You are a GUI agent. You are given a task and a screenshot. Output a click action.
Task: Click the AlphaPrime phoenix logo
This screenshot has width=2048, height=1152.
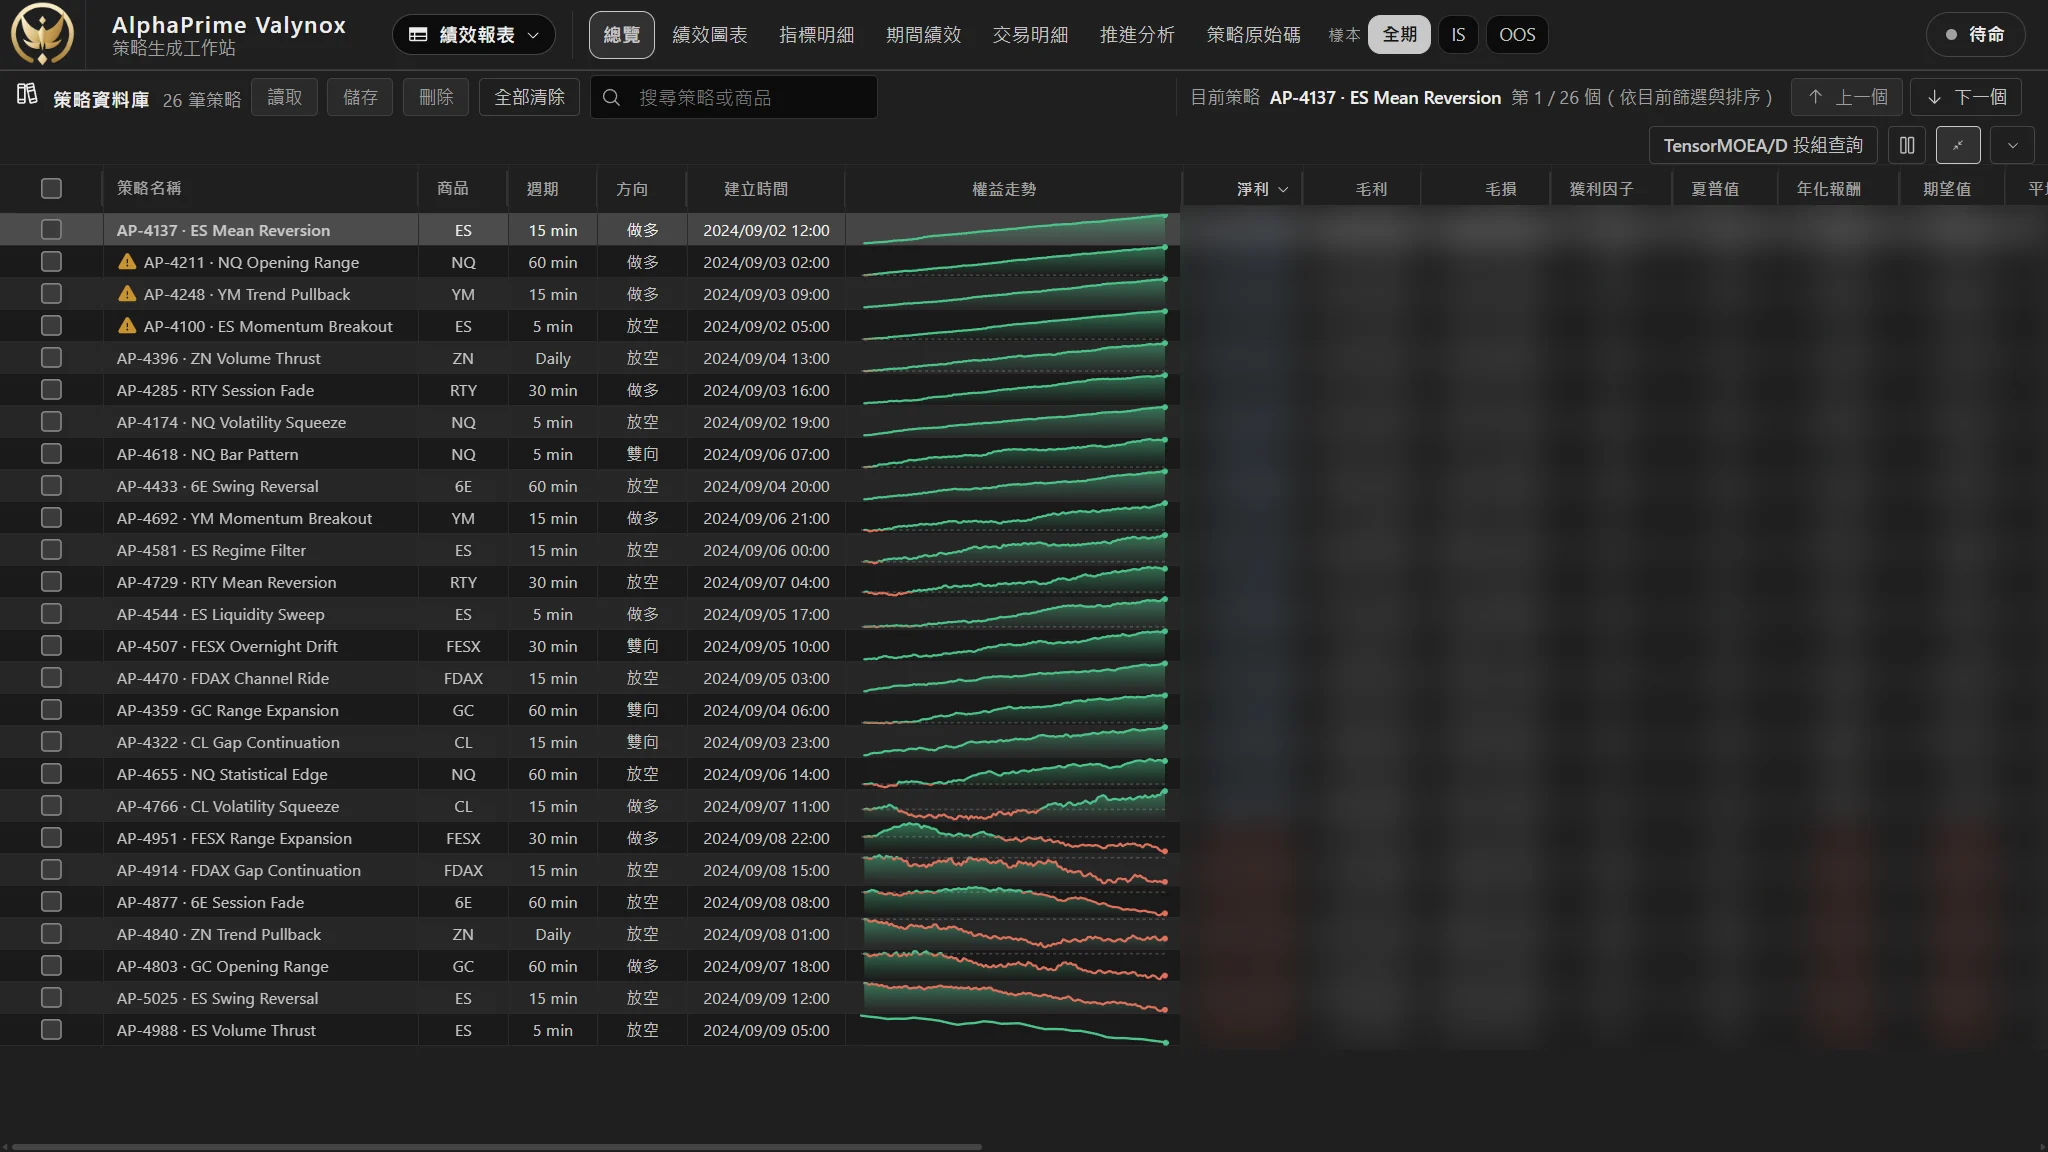tap(42, 34)
